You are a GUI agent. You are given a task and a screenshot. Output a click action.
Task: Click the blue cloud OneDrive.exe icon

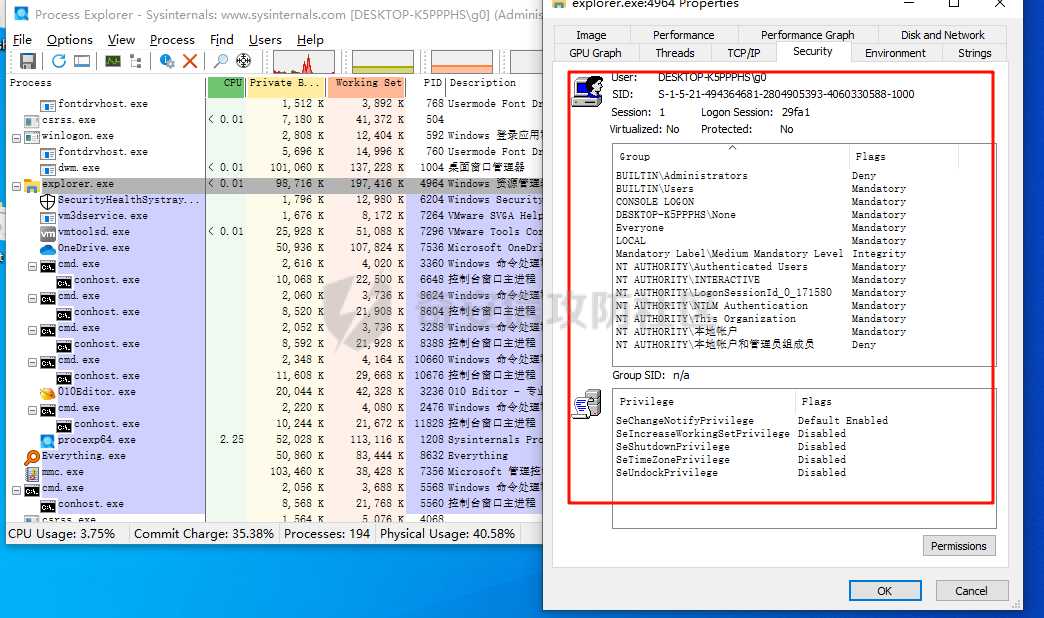pyautogui.click(x=47, y=249)
